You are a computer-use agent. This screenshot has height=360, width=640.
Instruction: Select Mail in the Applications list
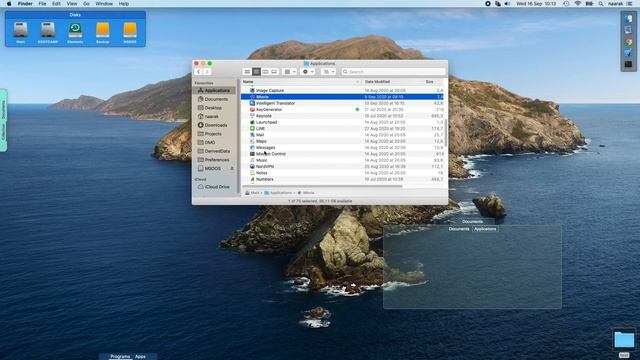(342, 135)
